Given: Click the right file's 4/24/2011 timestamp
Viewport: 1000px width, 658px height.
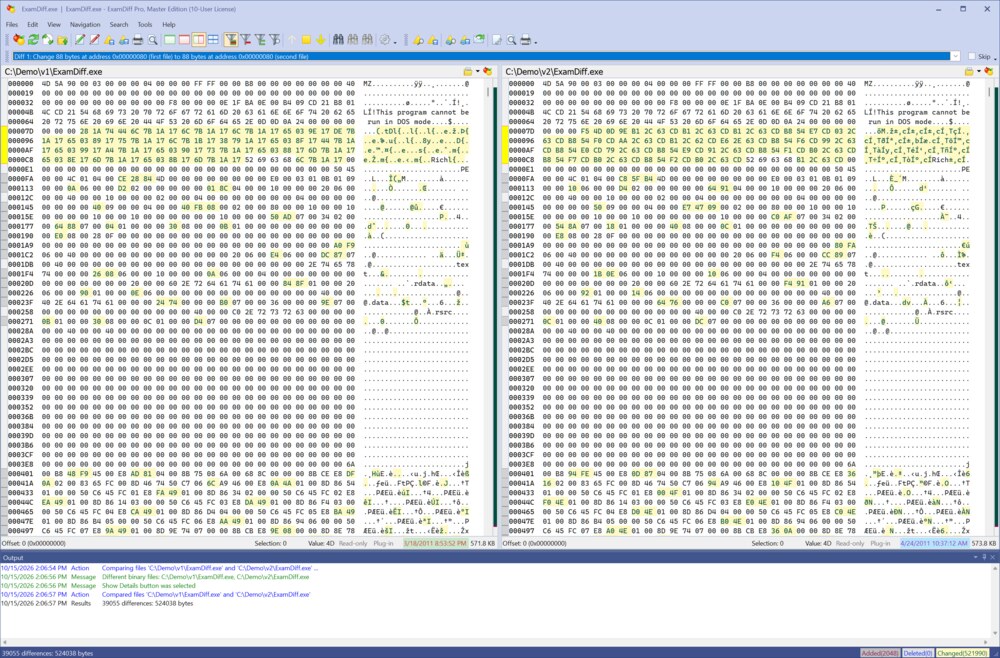Looking at the screenshot, I should [x=933, y=543].
